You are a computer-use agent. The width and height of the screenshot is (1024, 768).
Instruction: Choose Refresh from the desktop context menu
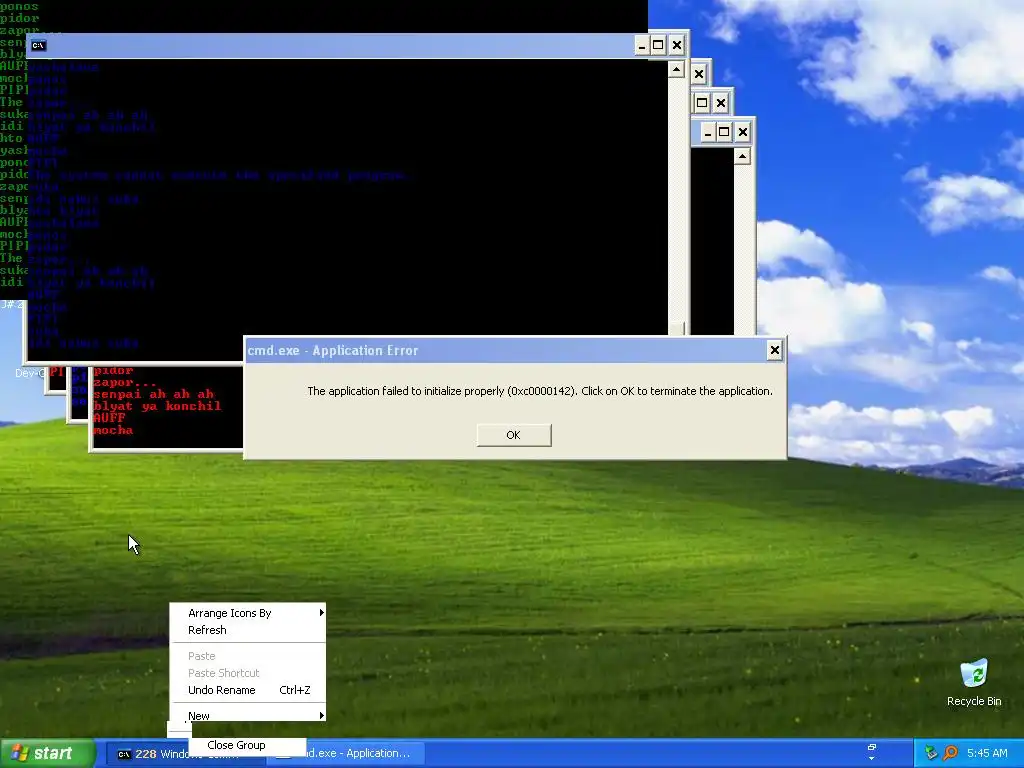248,630
